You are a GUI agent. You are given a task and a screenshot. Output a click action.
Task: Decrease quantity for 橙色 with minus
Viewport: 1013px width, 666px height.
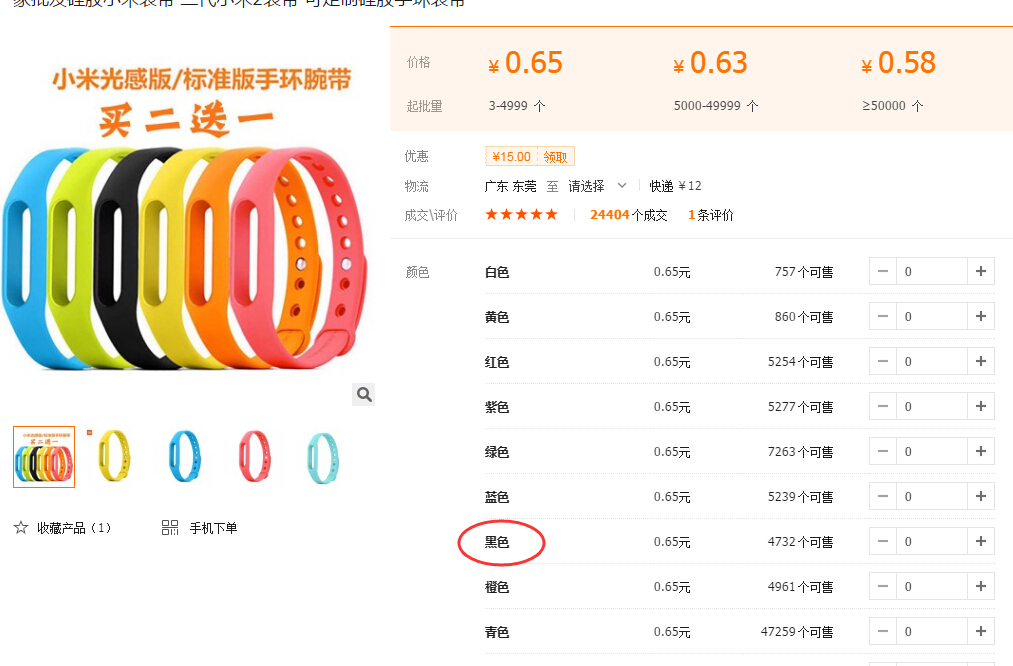882,586
